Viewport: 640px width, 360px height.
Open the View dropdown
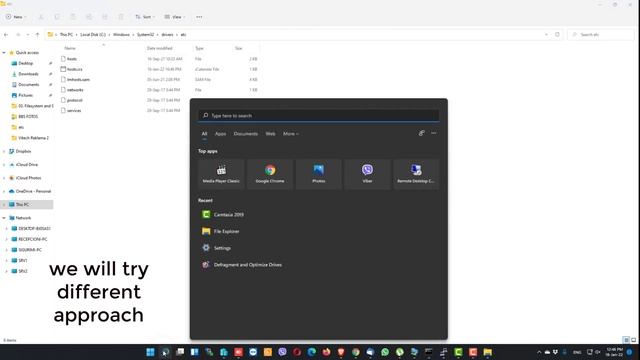(x=175, y=17)
